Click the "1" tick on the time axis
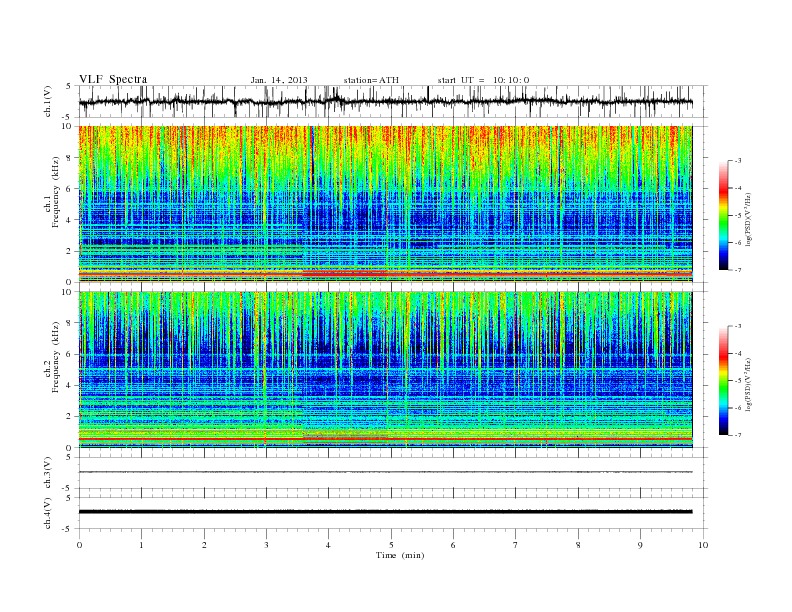792x612 pixels. (141, 545)
